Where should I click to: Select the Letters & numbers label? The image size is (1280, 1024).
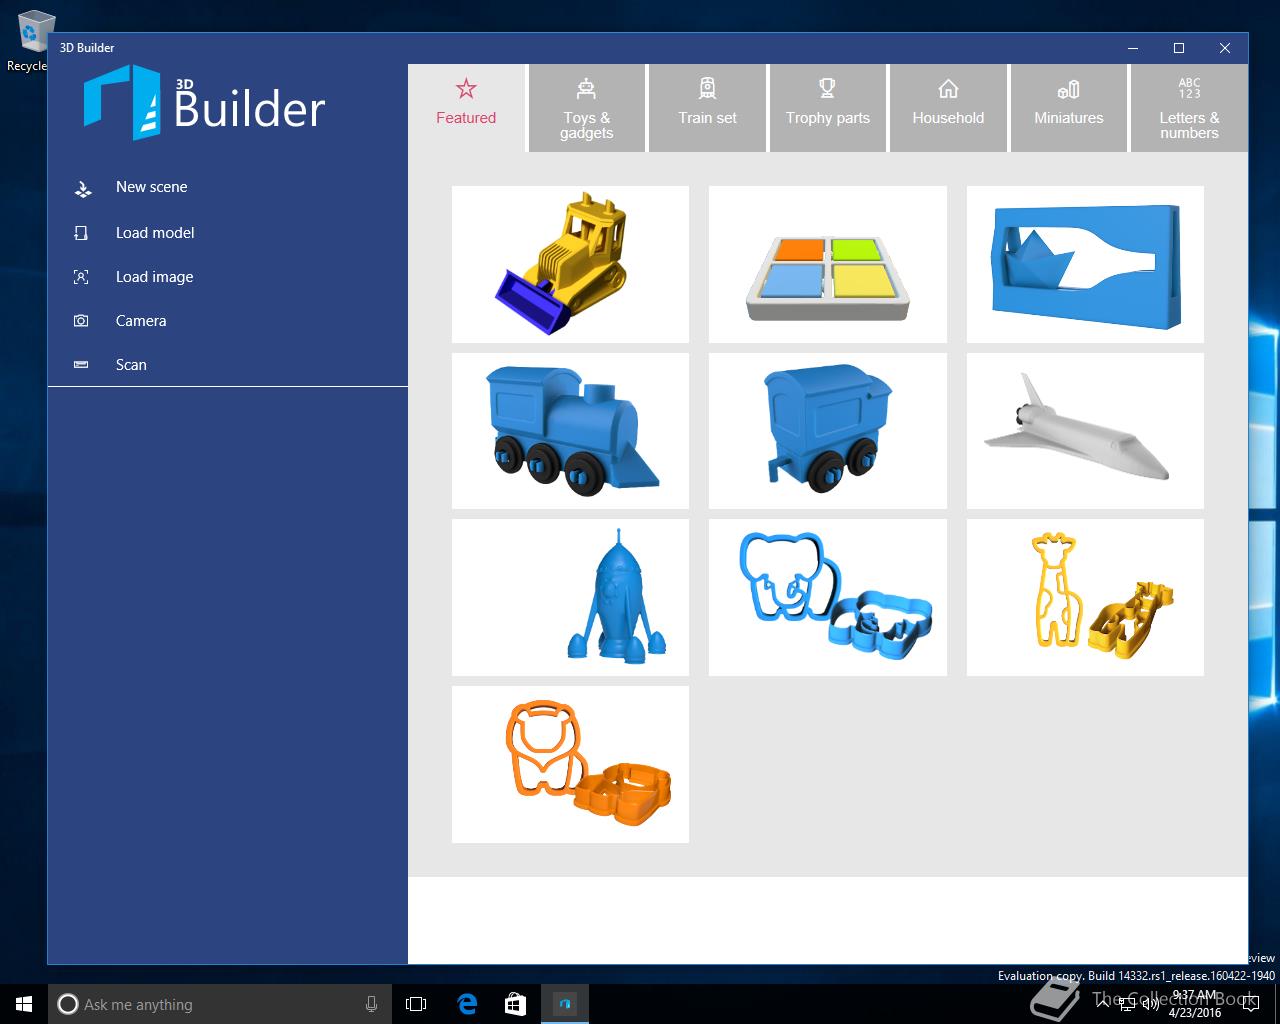click(1189, 125)
